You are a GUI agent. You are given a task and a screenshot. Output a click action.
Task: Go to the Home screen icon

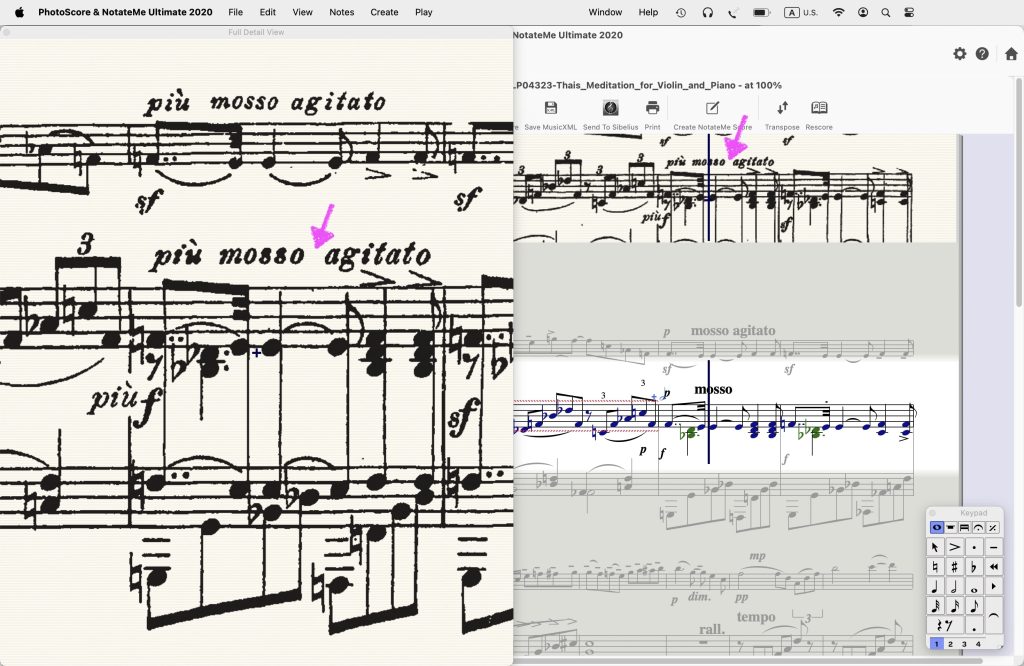click(x=1011, y=54)
